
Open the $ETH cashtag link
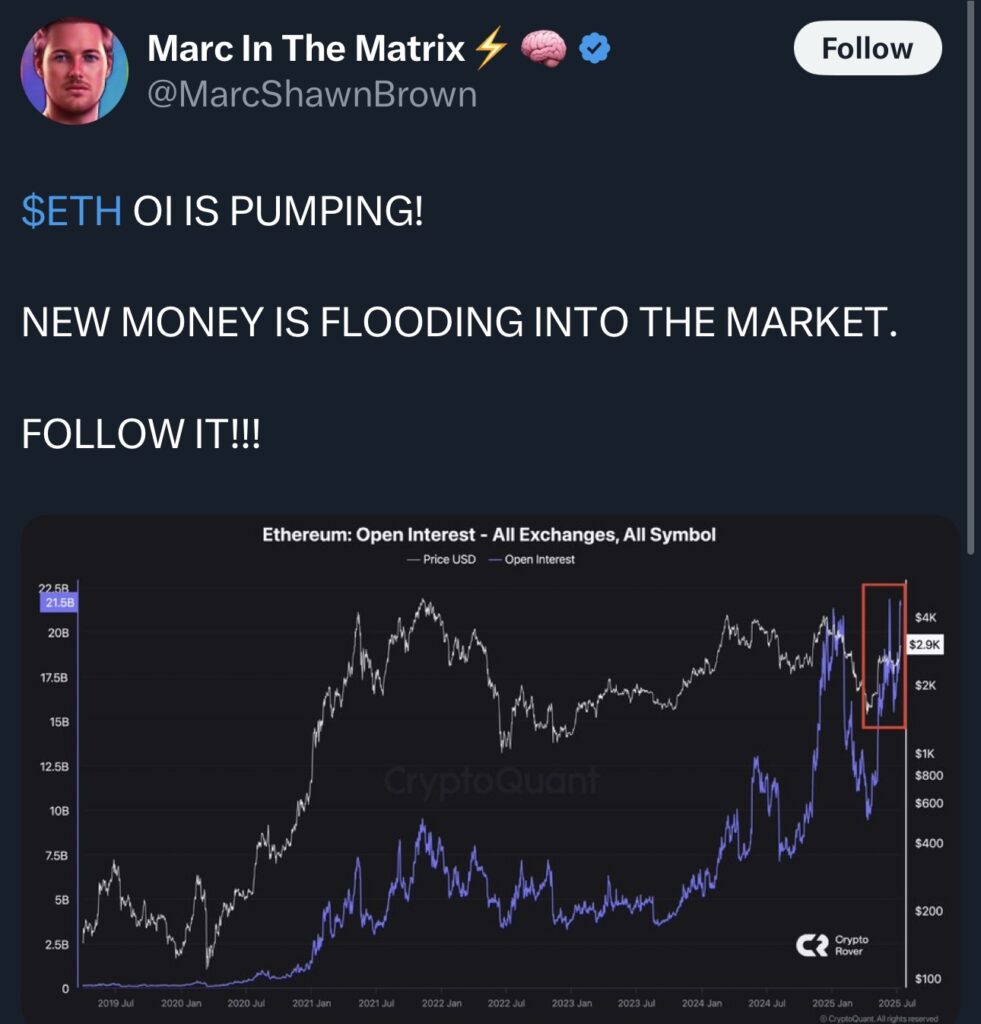point(72,211)
